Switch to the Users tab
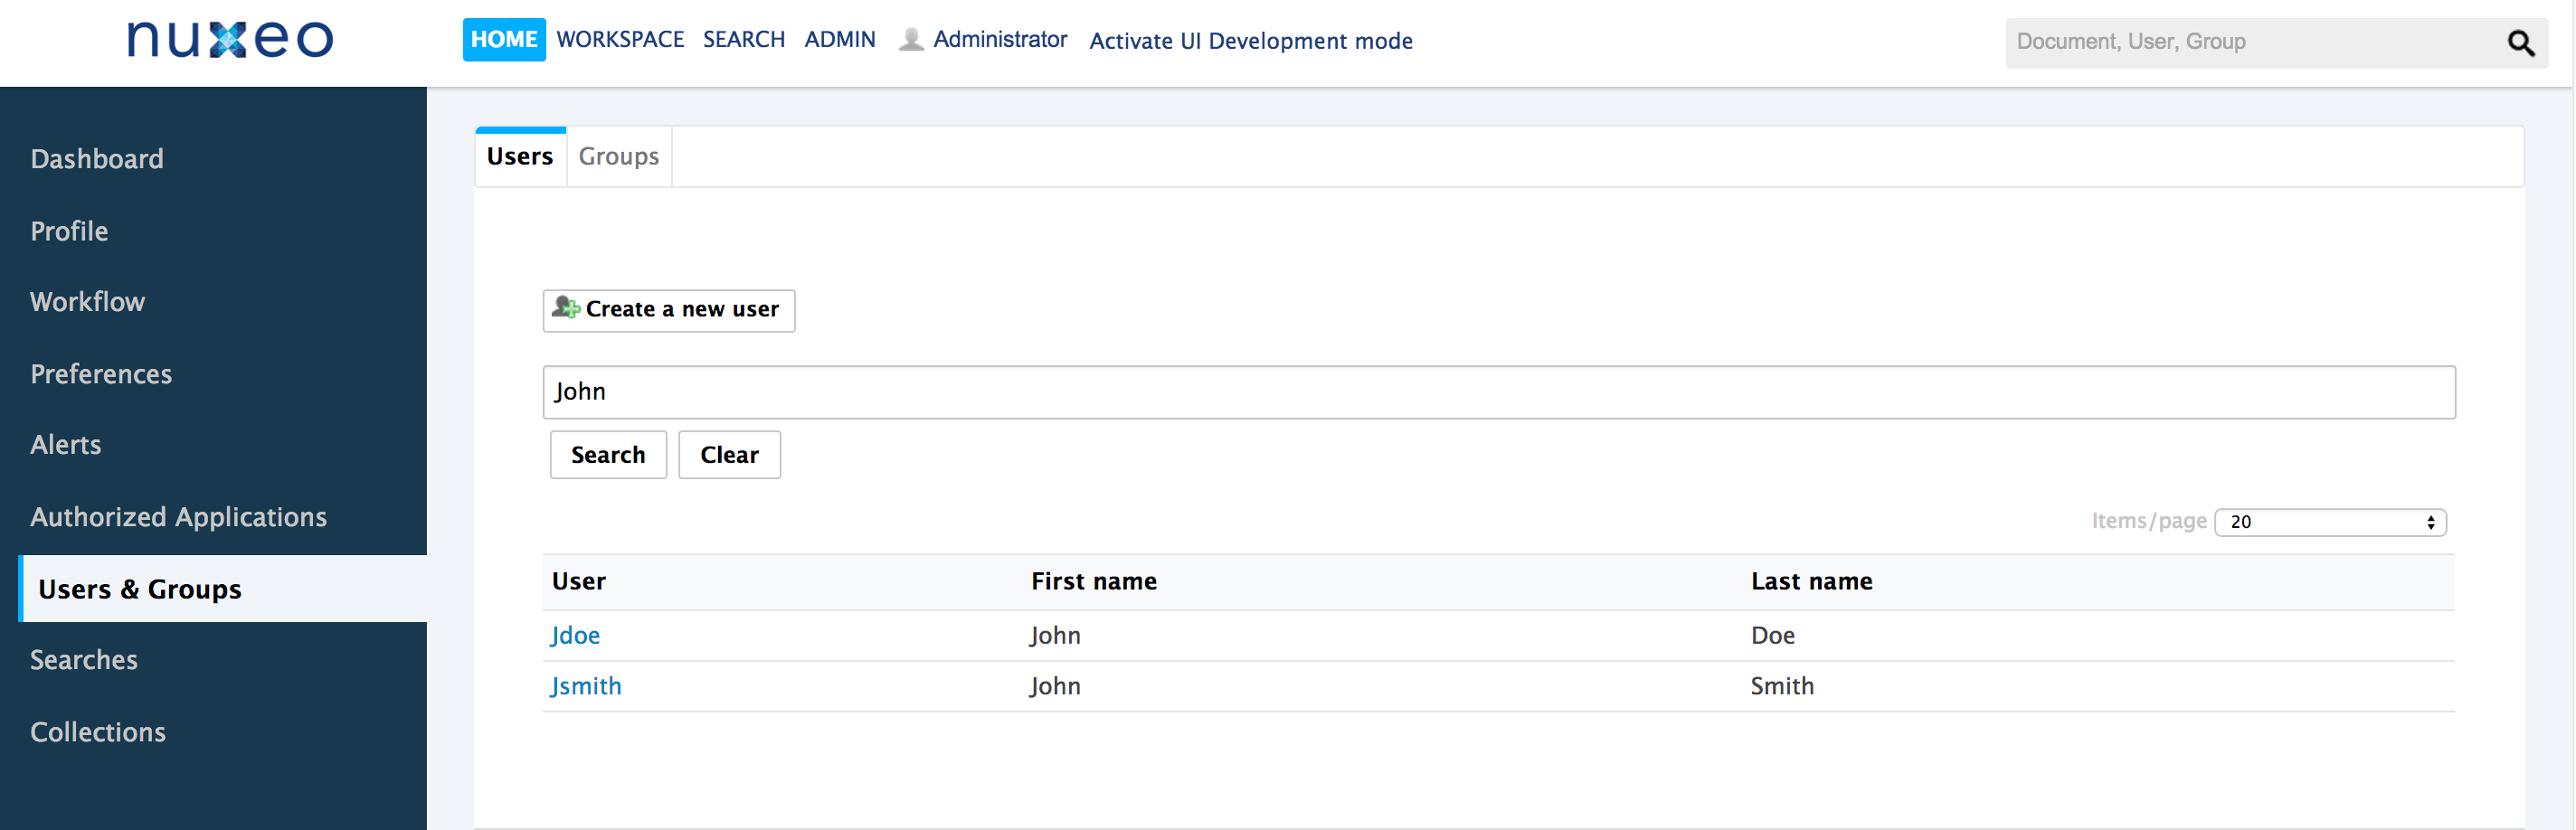Image resolution: width=2576 pixels, height=830 pixels. click(x=520, y=157)
